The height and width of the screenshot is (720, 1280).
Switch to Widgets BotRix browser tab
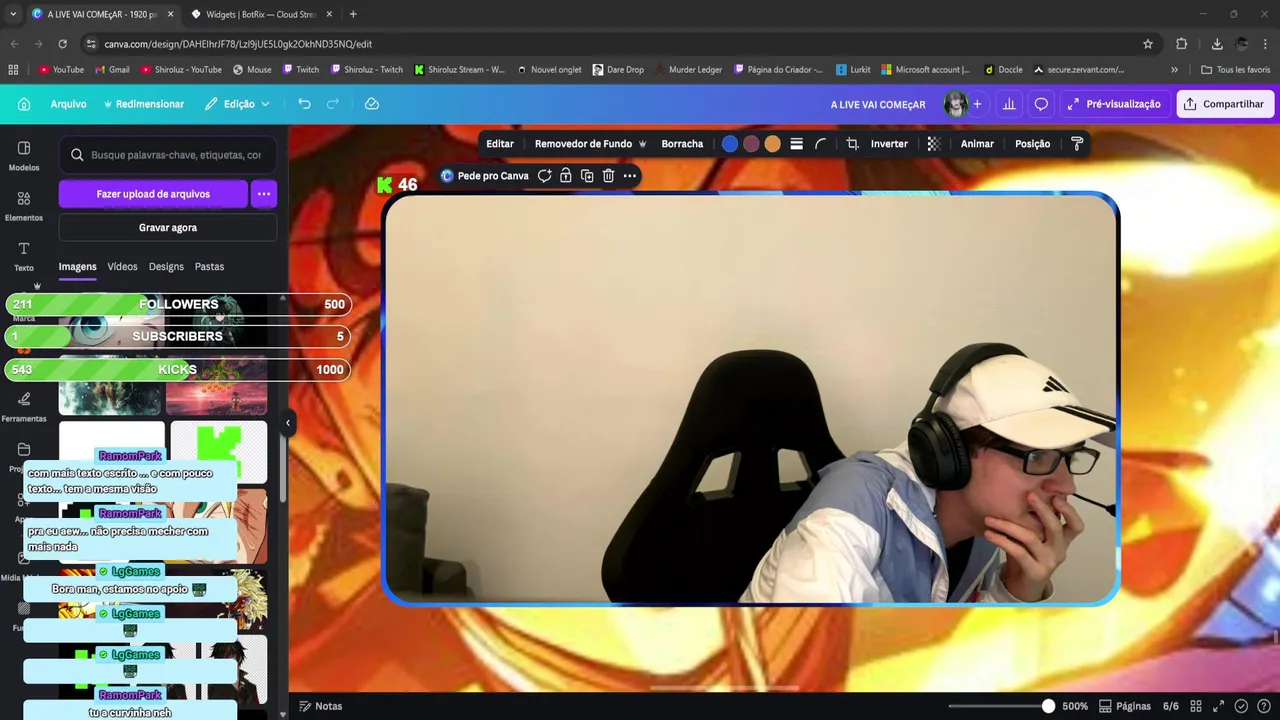262,14
